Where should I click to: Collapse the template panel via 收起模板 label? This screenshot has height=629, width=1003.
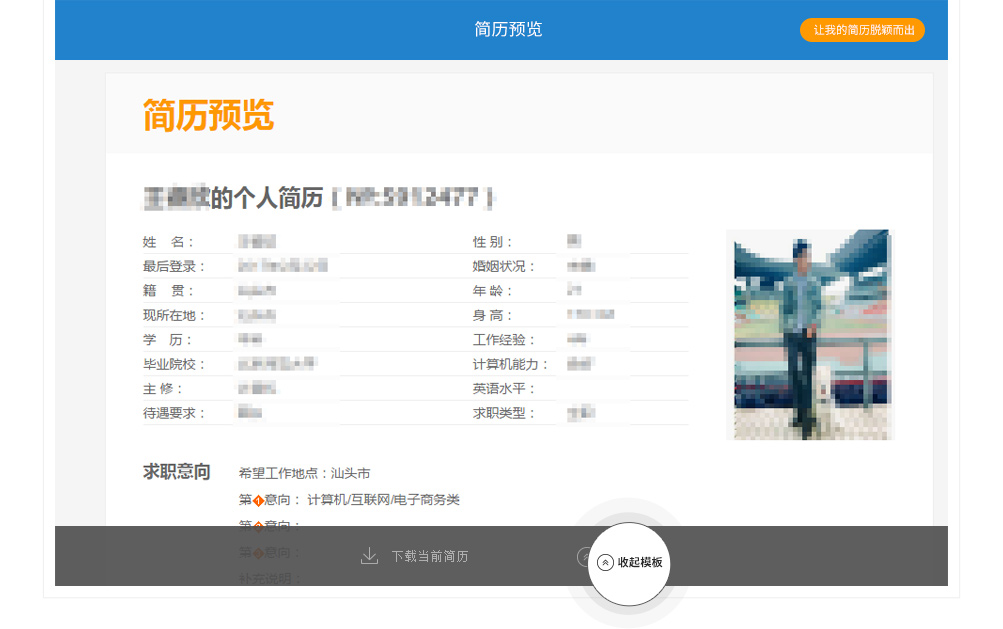tap(640, 563)
